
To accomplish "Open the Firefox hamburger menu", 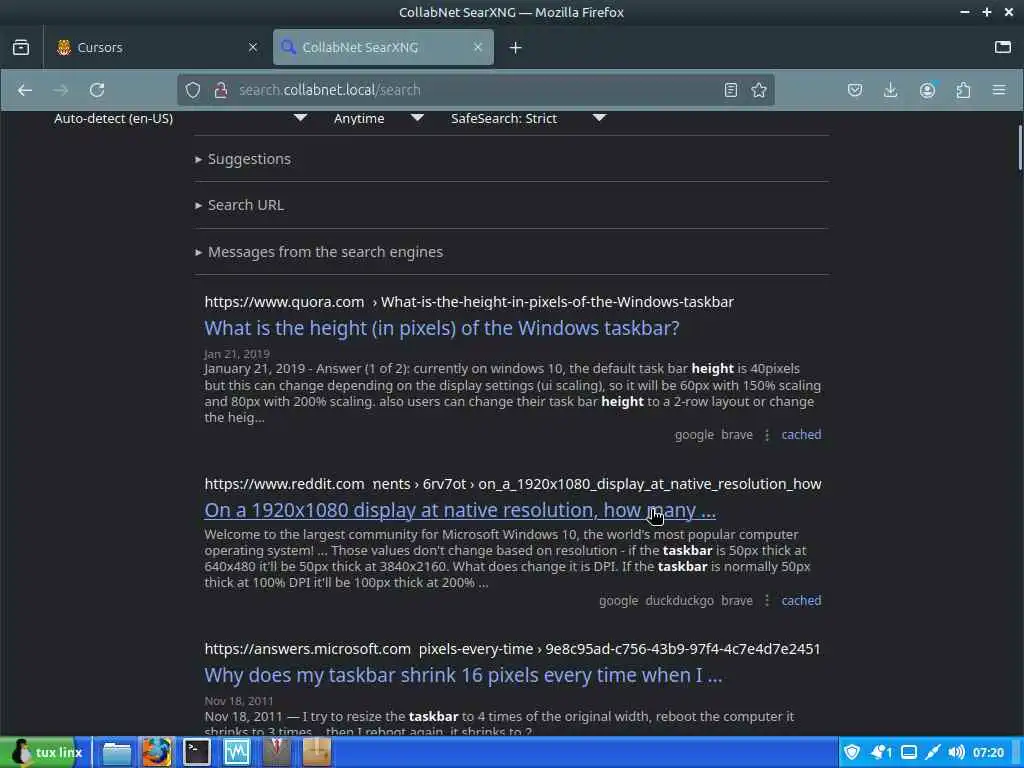I will pyautogui.click(x=999, y=90).
